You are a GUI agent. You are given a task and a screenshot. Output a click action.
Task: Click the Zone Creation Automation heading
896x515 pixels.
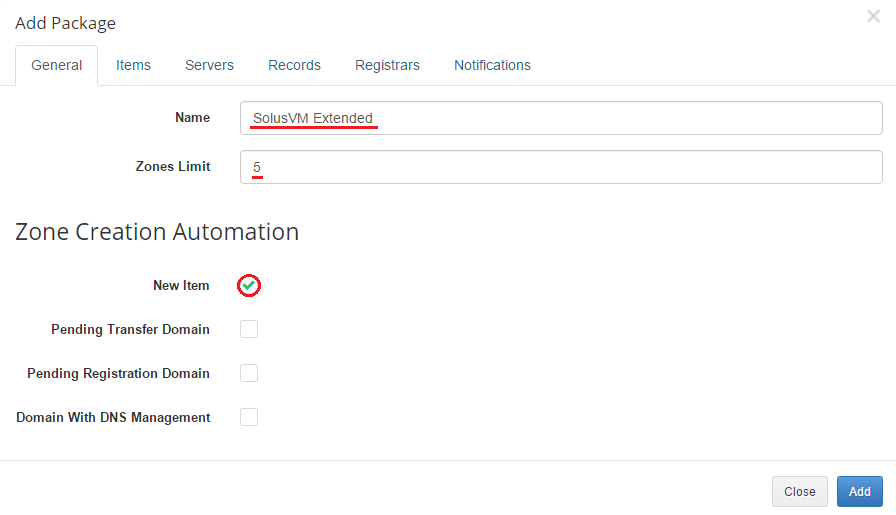157,232
